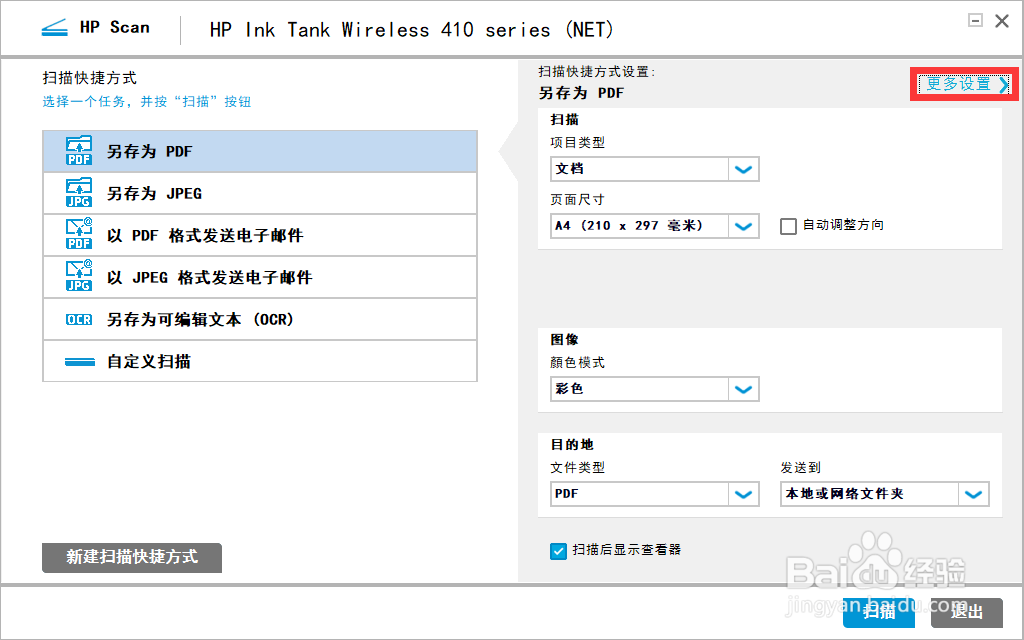Click the Save as JPEG shortcut icon

coord(78,193)
